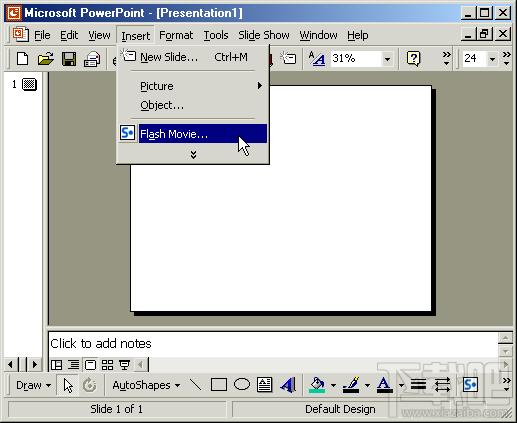
Task: Click the New blank presentation icon
Action: click(23, 59)
